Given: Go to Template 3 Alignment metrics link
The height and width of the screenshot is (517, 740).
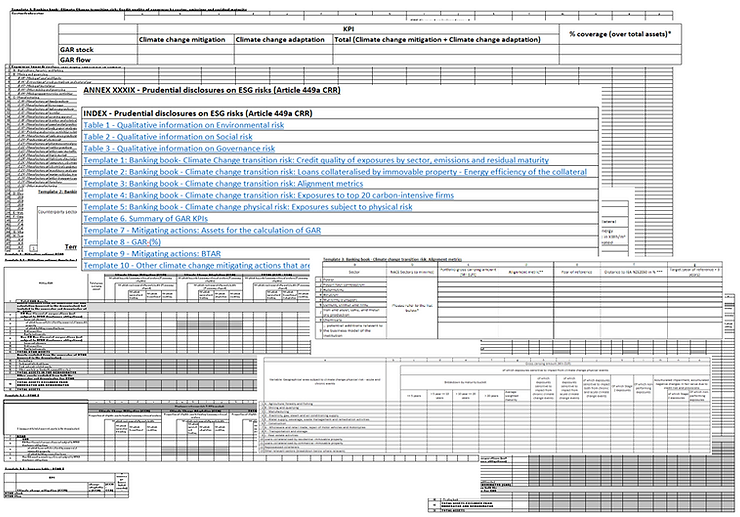Looking at the screenshot, I should [x=223, y=184].
